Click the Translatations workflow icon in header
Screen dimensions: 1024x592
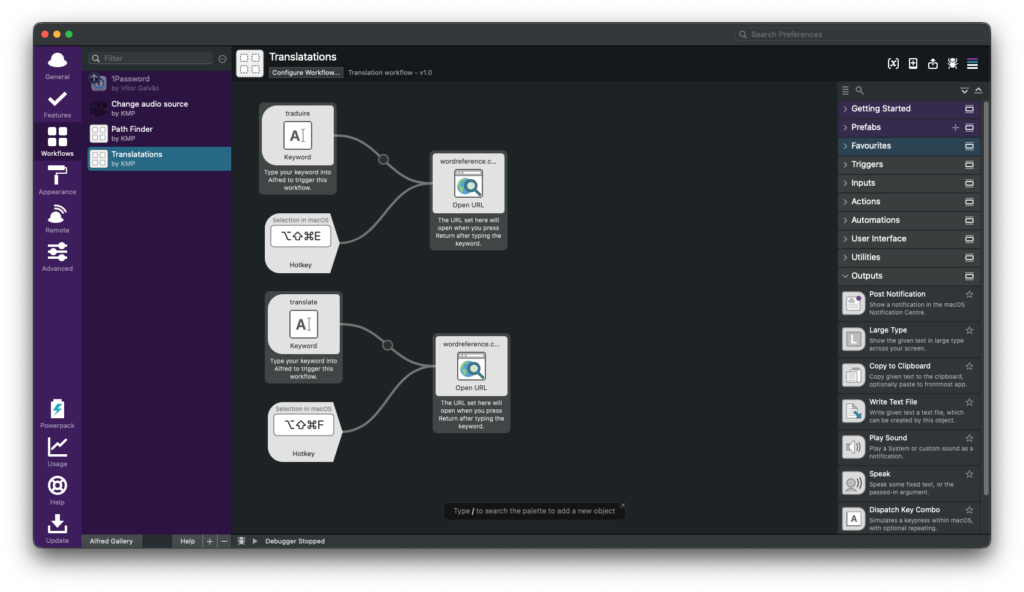click(249, 64)
